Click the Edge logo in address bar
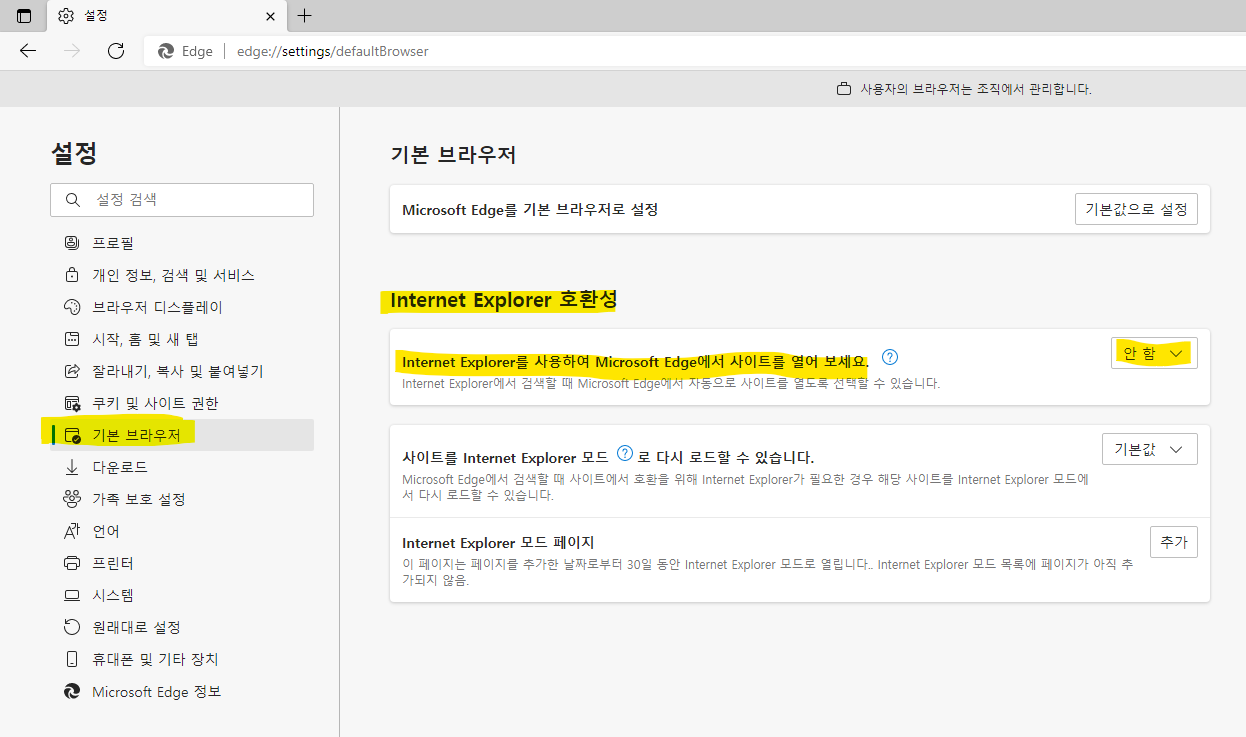The height and width of the screenshot is (737, 1246). point(166,51)
